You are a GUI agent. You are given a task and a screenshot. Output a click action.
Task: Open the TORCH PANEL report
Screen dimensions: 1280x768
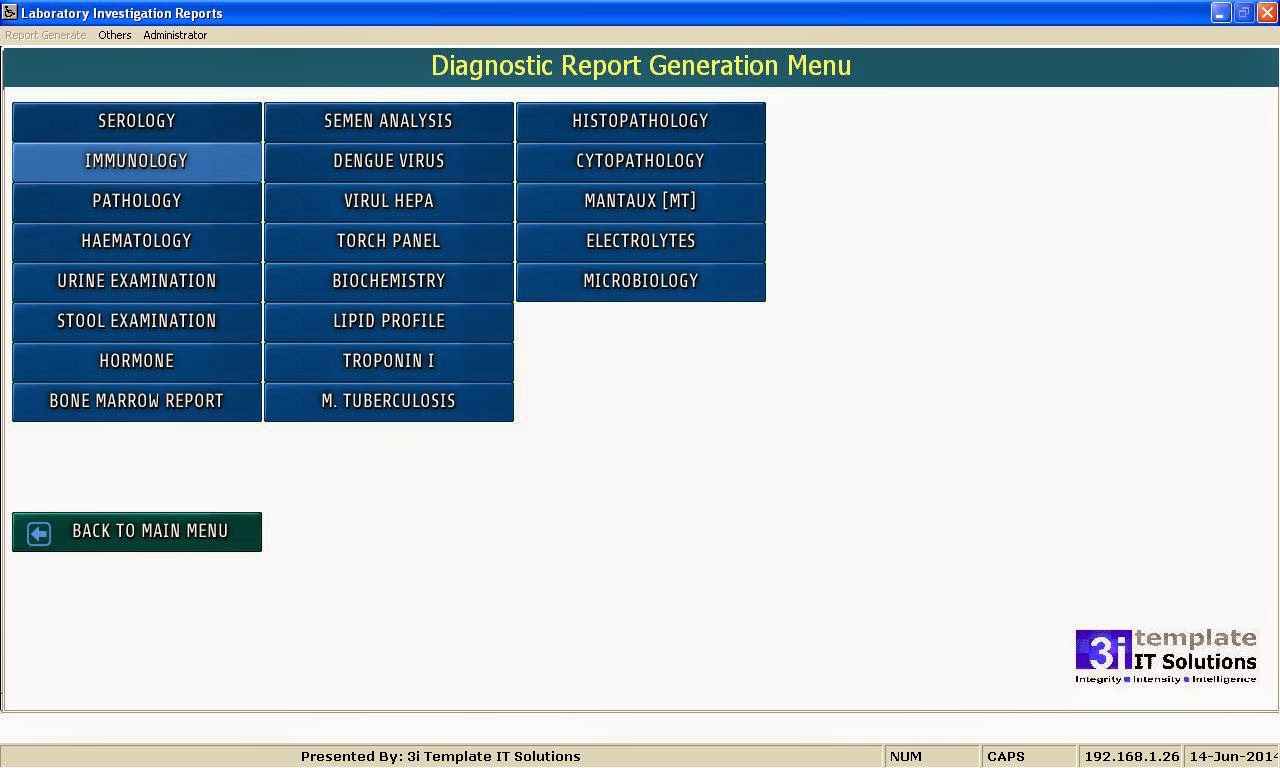[388, 241]
